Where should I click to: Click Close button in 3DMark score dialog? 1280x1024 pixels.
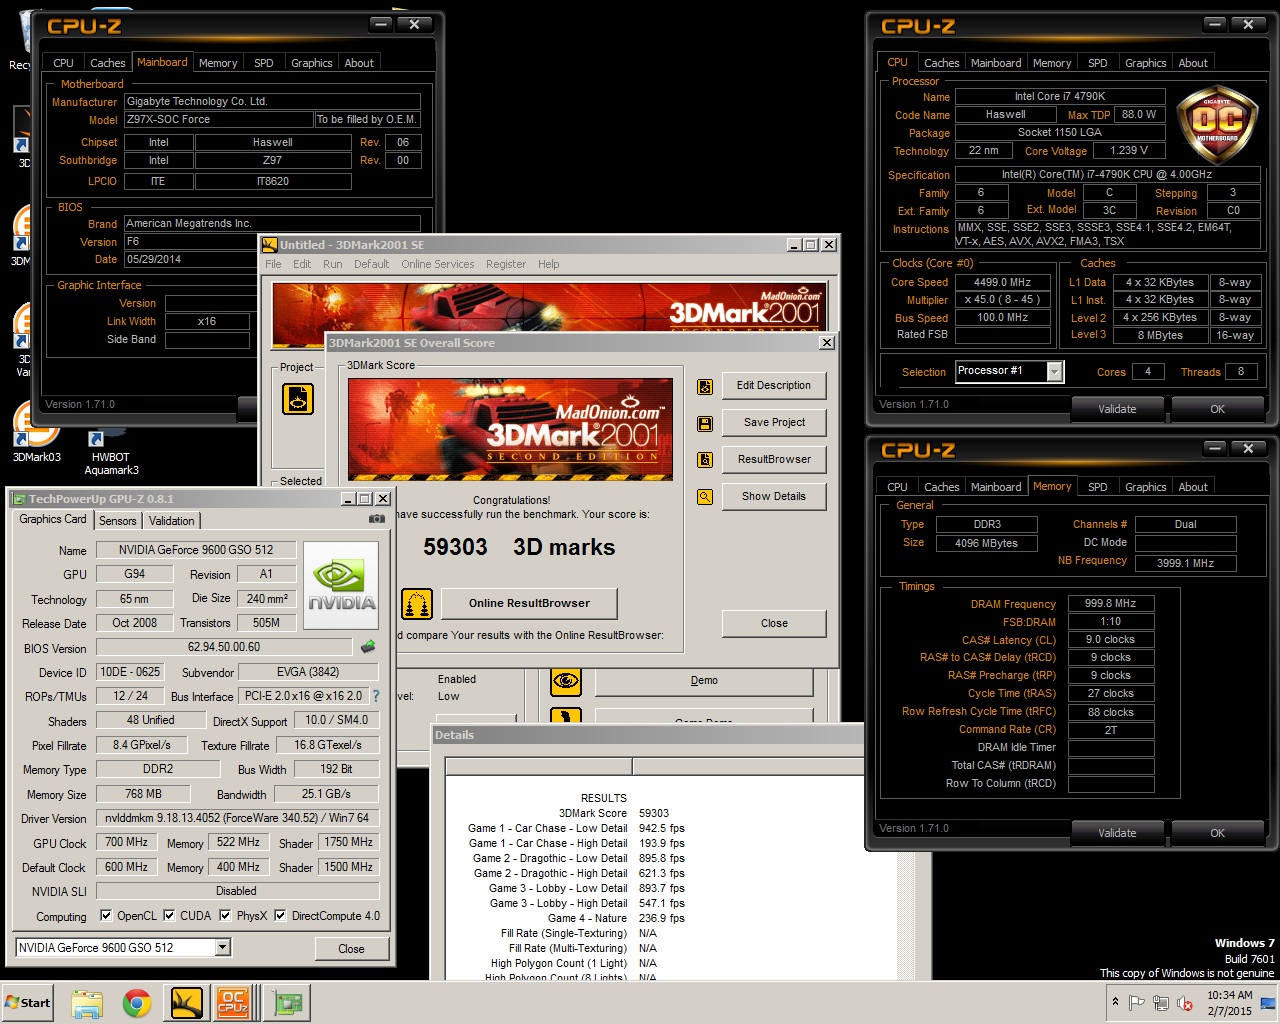(774, 623)
